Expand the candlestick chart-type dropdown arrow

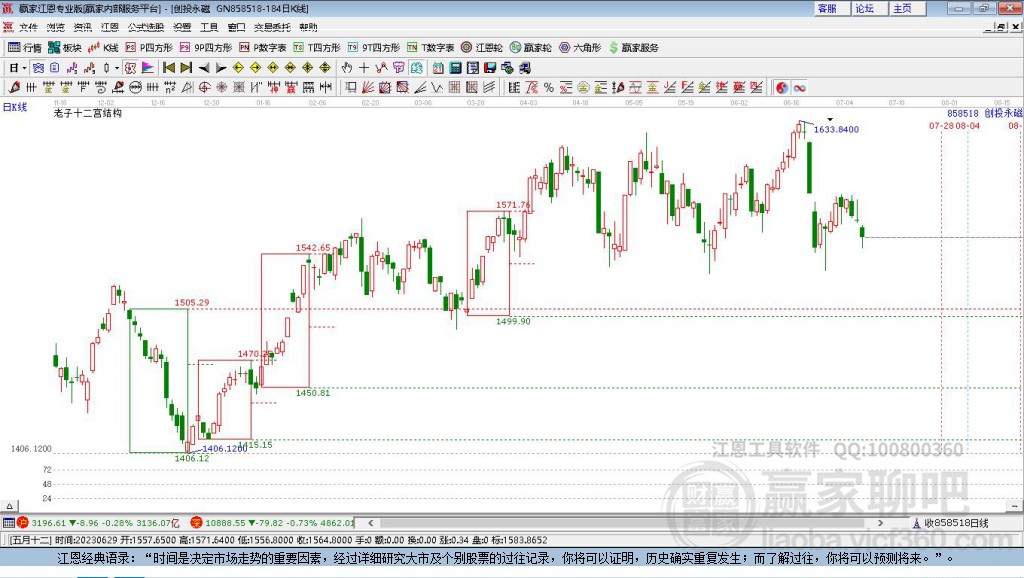pyautogui.click(x=118, y=68)
